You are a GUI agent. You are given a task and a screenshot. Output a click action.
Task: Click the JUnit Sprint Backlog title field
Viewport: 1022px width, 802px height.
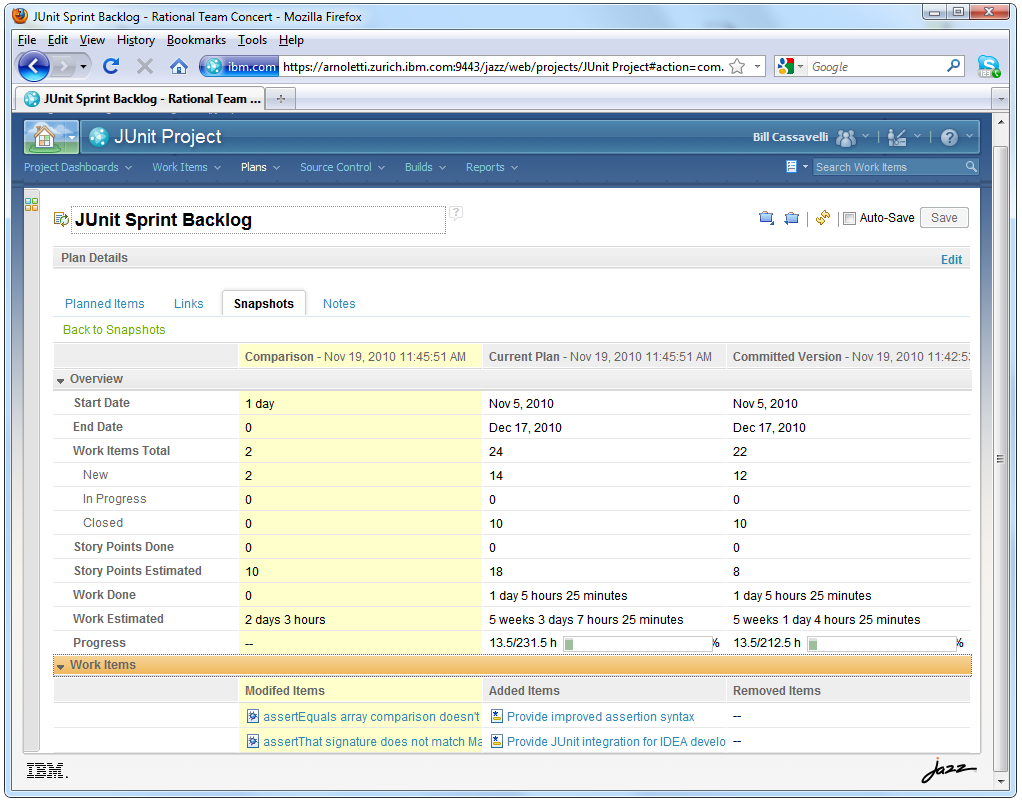[x=259, y=220]
